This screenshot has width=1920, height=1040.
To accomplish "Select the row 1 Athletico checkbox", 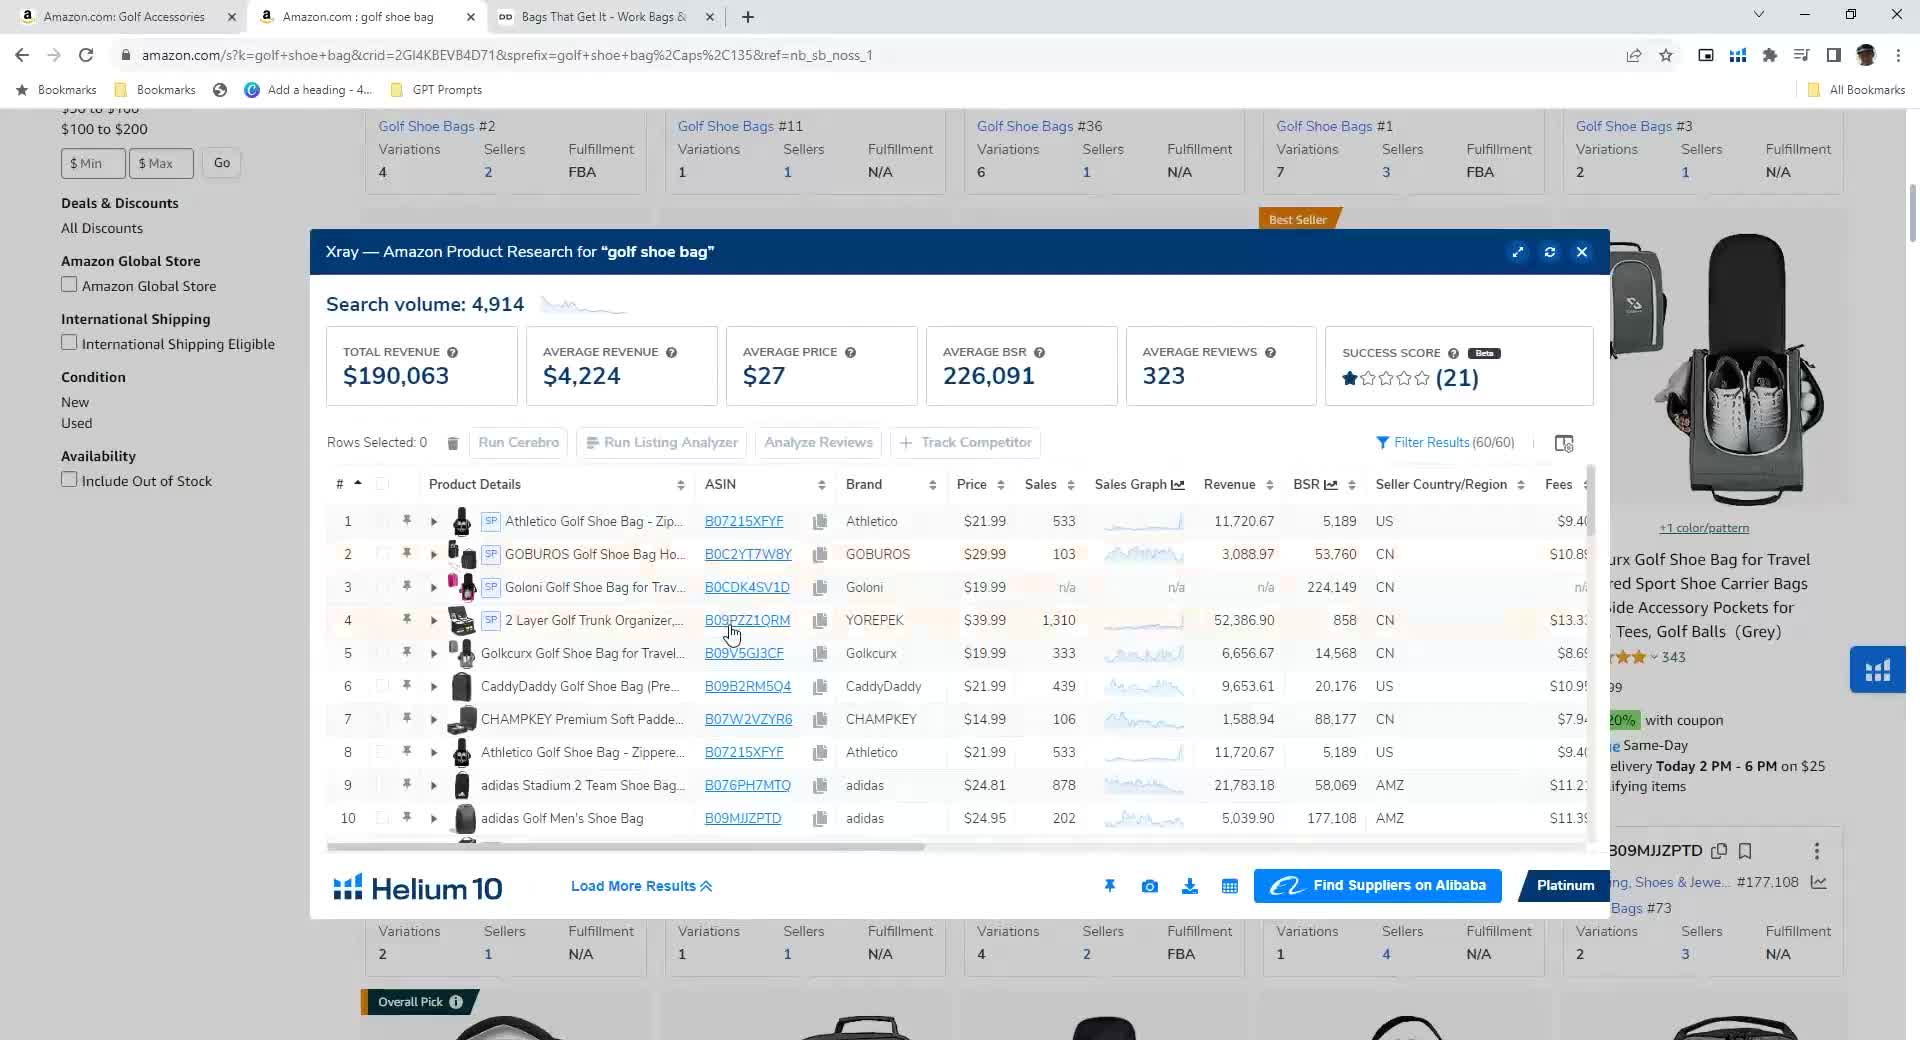I will (x=382, y=521).
